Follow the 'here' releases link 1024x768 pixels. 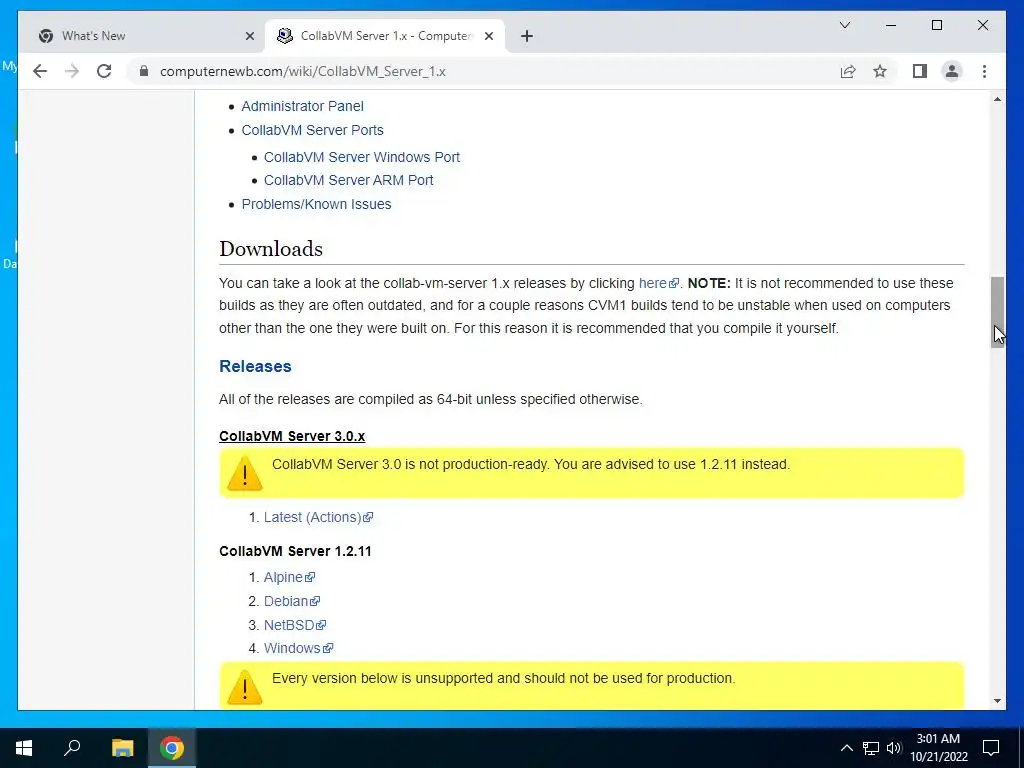pyautogui.click(x=658, y=283)
